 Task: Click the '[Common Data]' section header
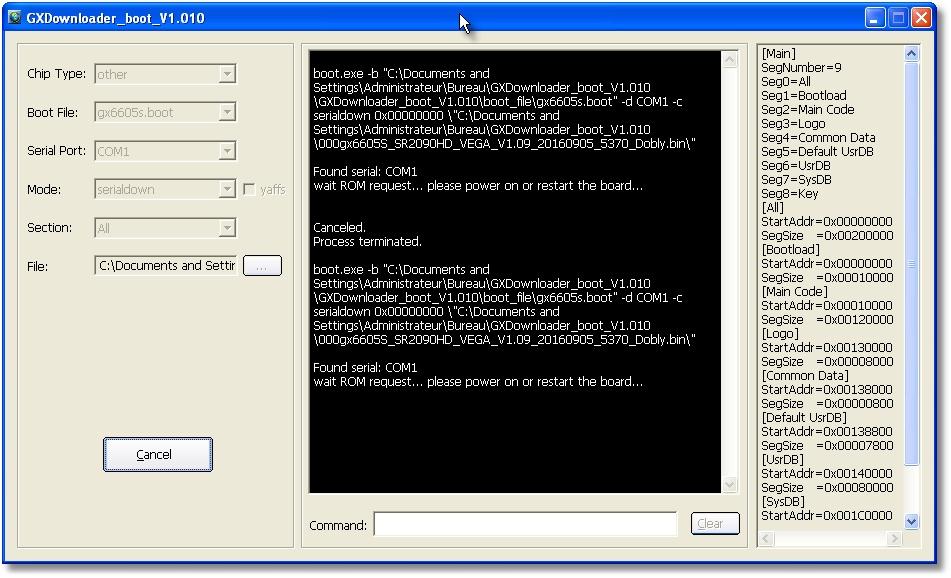click(x=805, y=375)
